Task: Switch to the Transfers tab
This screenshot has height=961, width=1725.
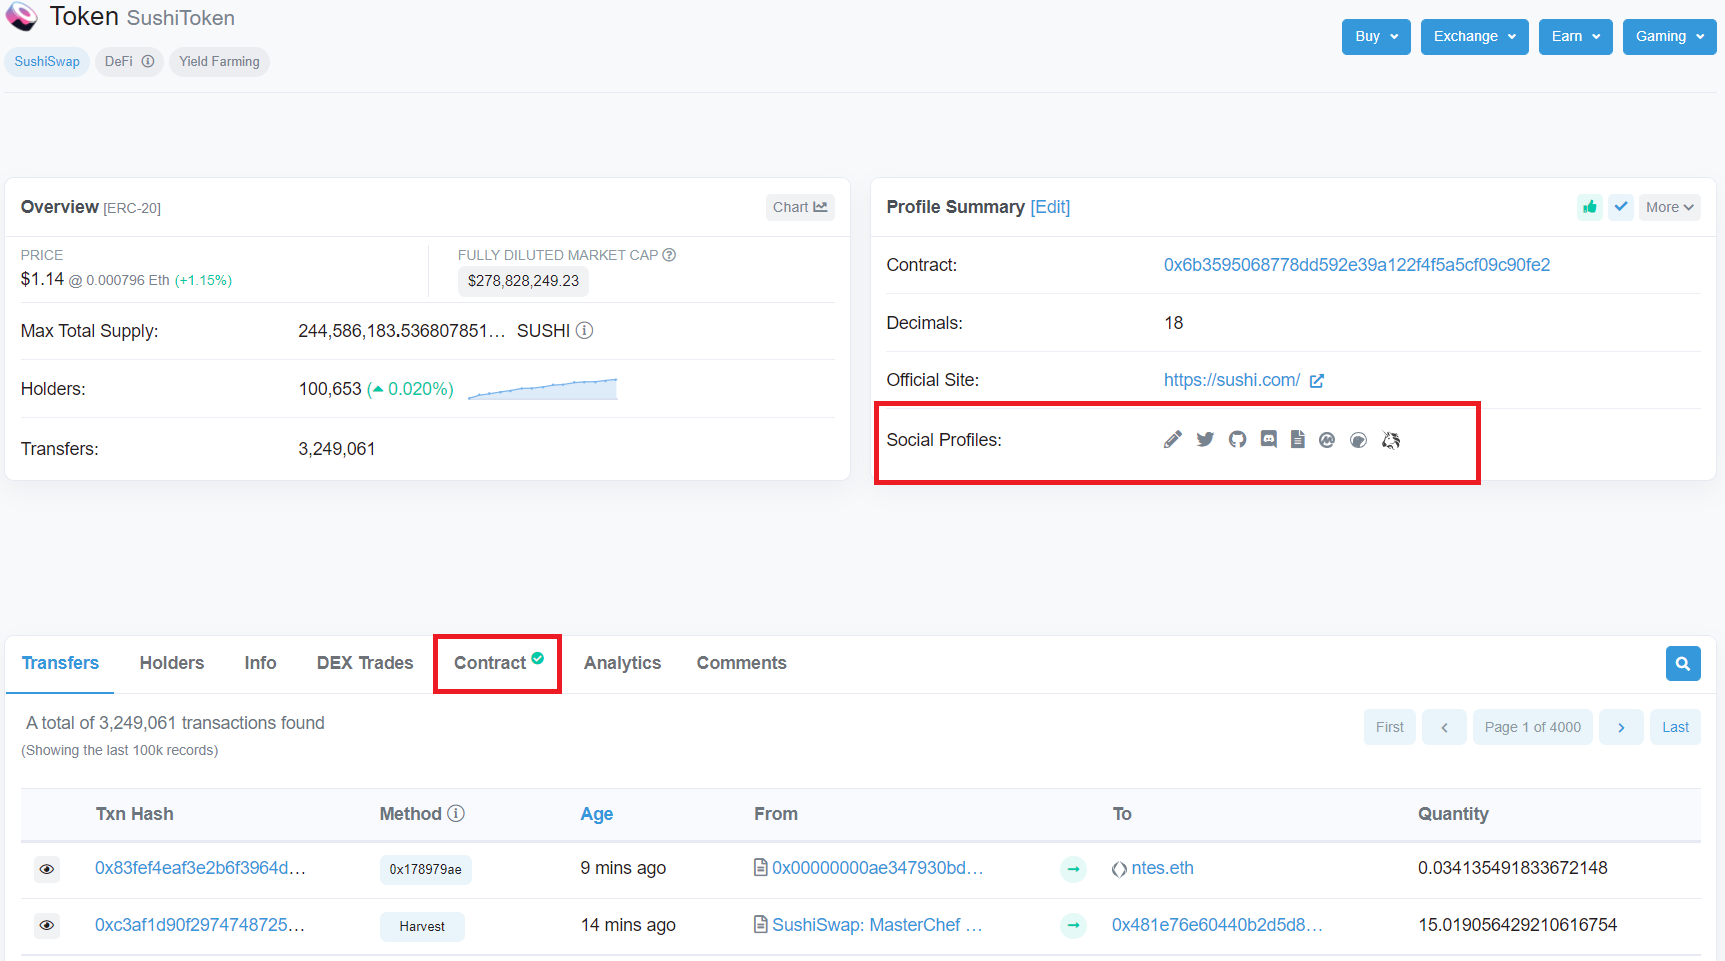Action: pos(60,663)
